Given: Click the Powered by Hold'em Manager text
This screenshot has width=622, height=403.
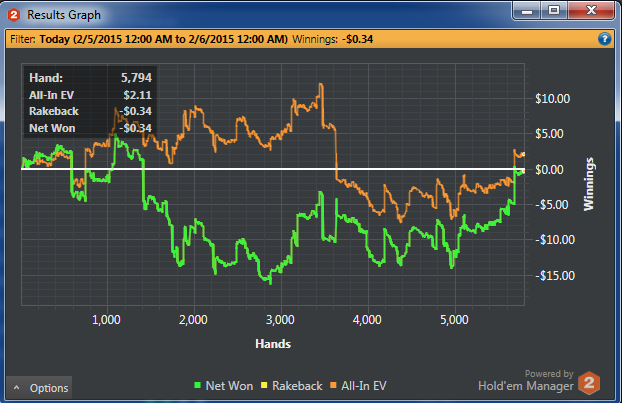Looking at the screenshot, I should (526, 380).
